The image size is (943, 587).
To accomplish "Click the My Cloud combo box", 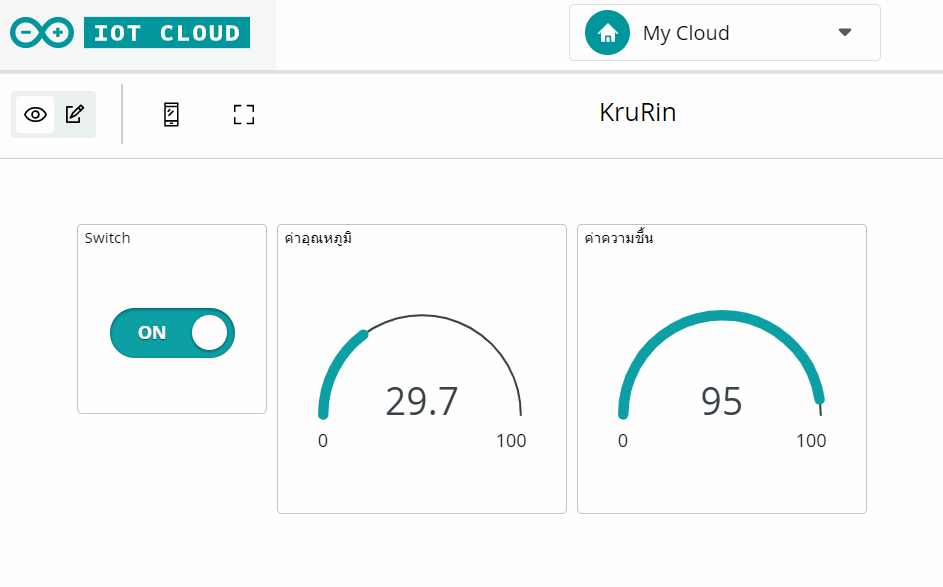I will pos(724,32).
